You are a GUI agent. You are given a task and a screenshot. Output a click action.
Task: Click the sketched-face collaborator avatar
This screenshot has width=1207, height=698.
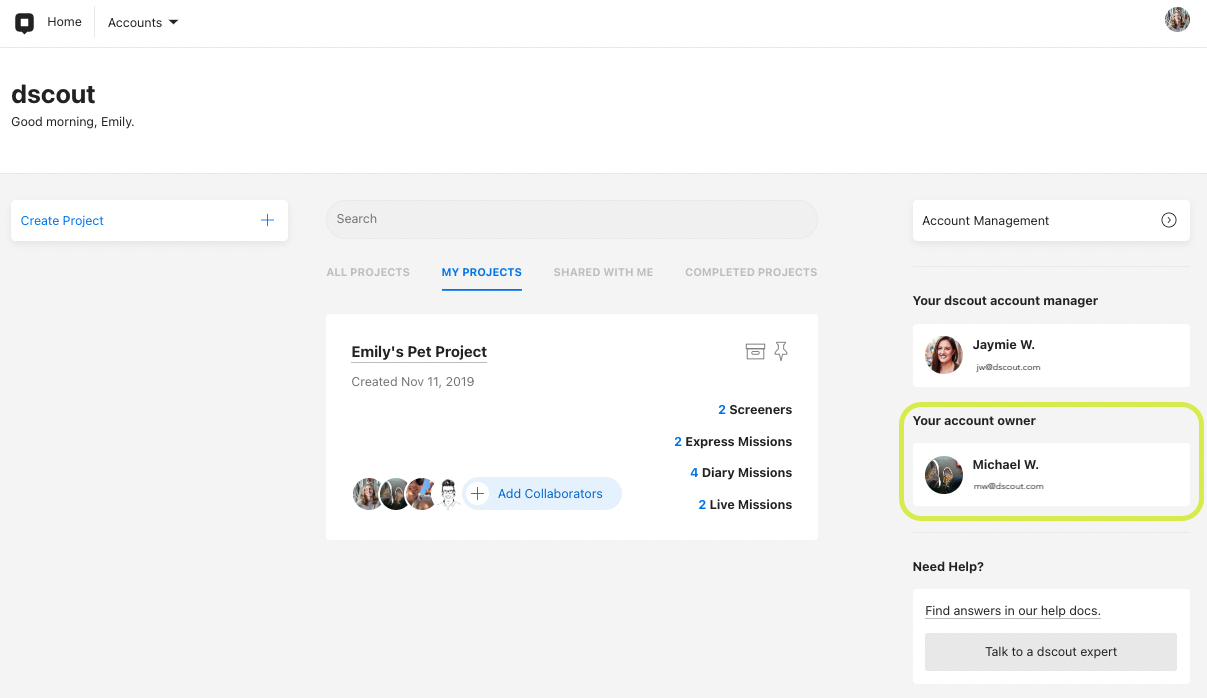[448, 493]
